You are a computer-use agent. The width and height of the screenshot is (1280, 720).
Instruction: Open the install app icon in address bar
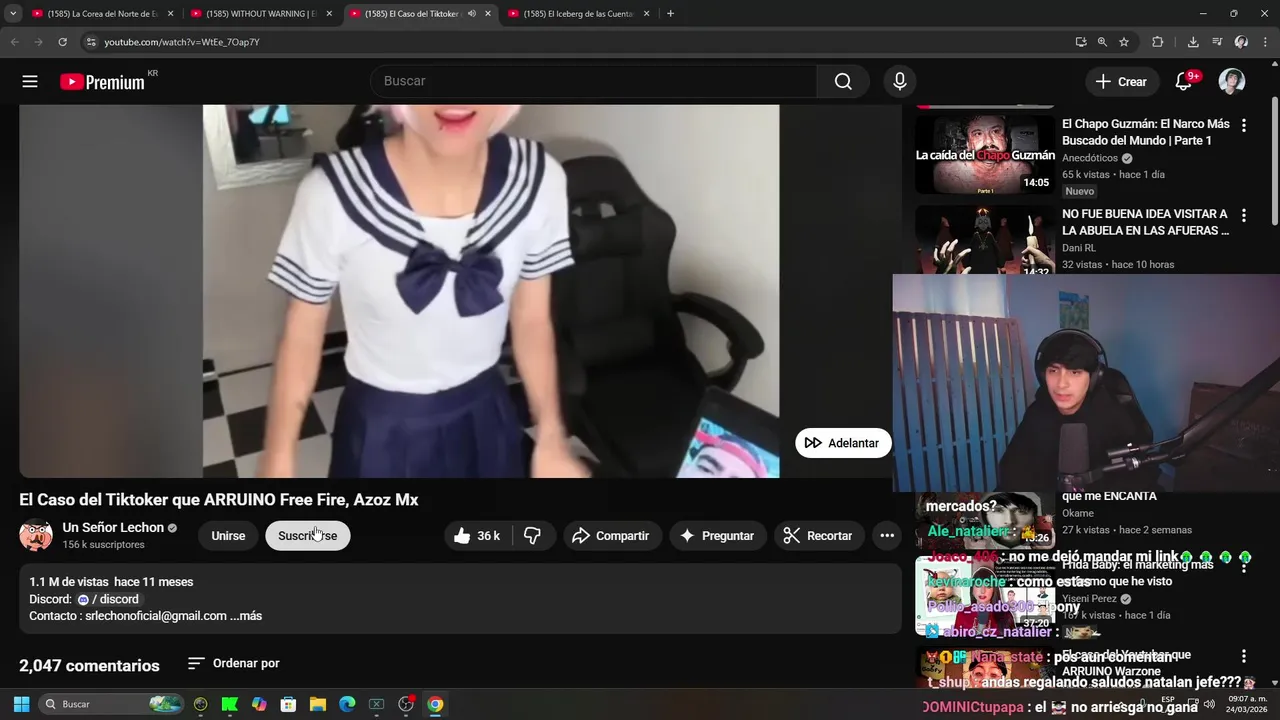click(x=1081, y=42)
